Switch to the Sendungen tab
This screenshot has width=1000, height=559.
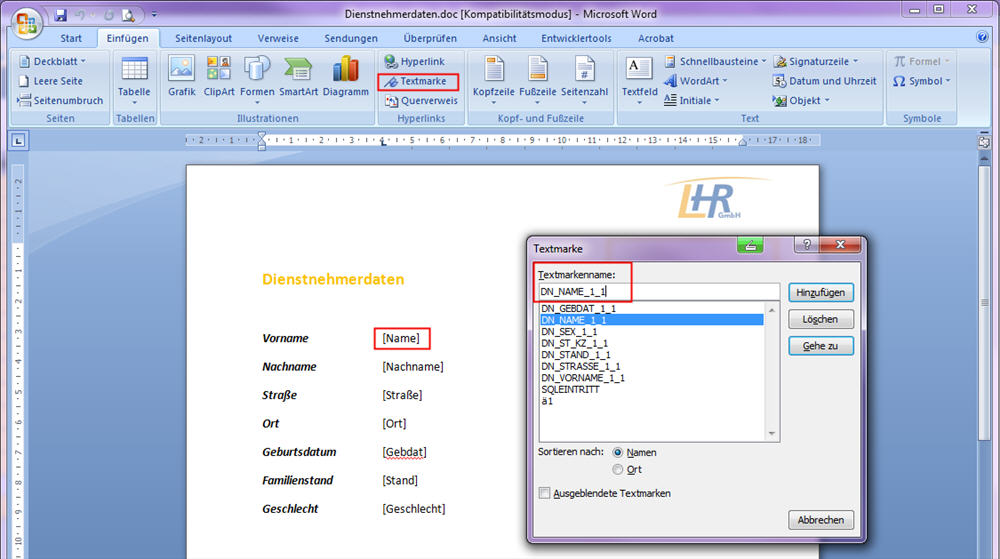click(x=351, y=38)
